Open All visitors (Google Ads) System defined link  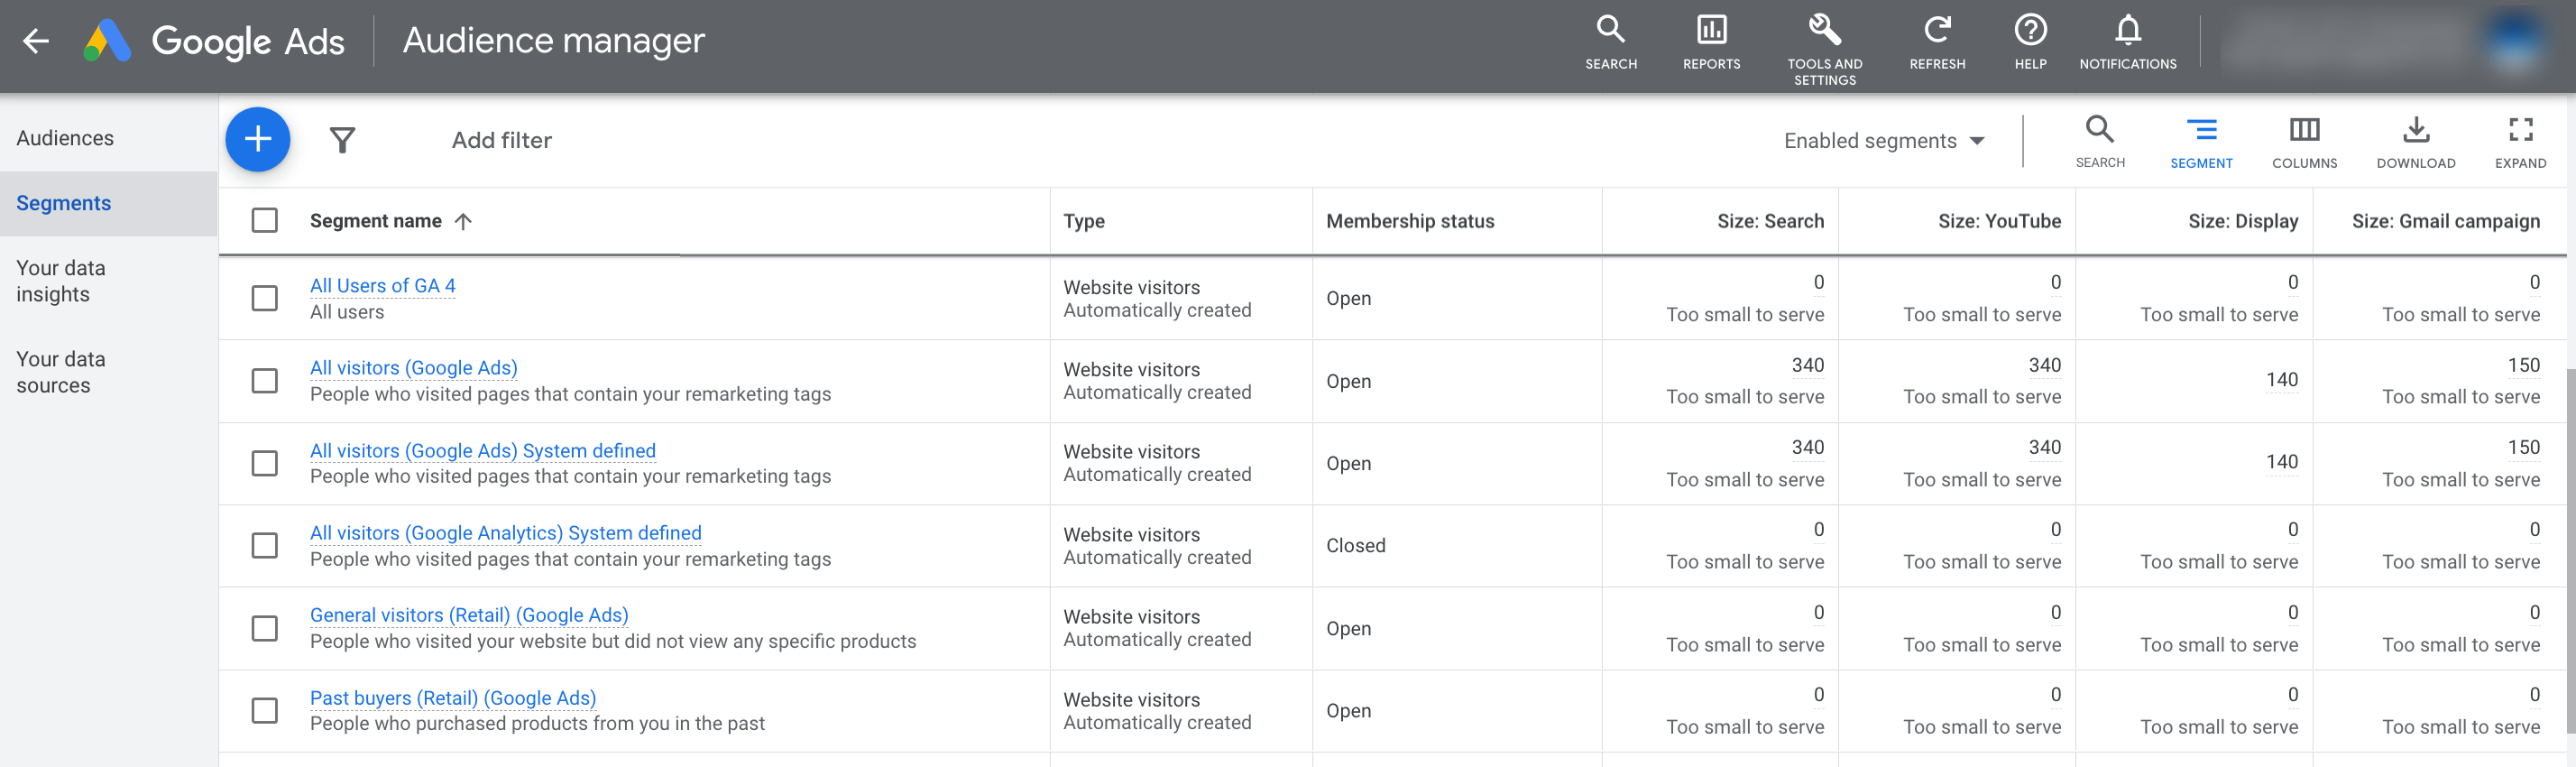tap(482, 451)
